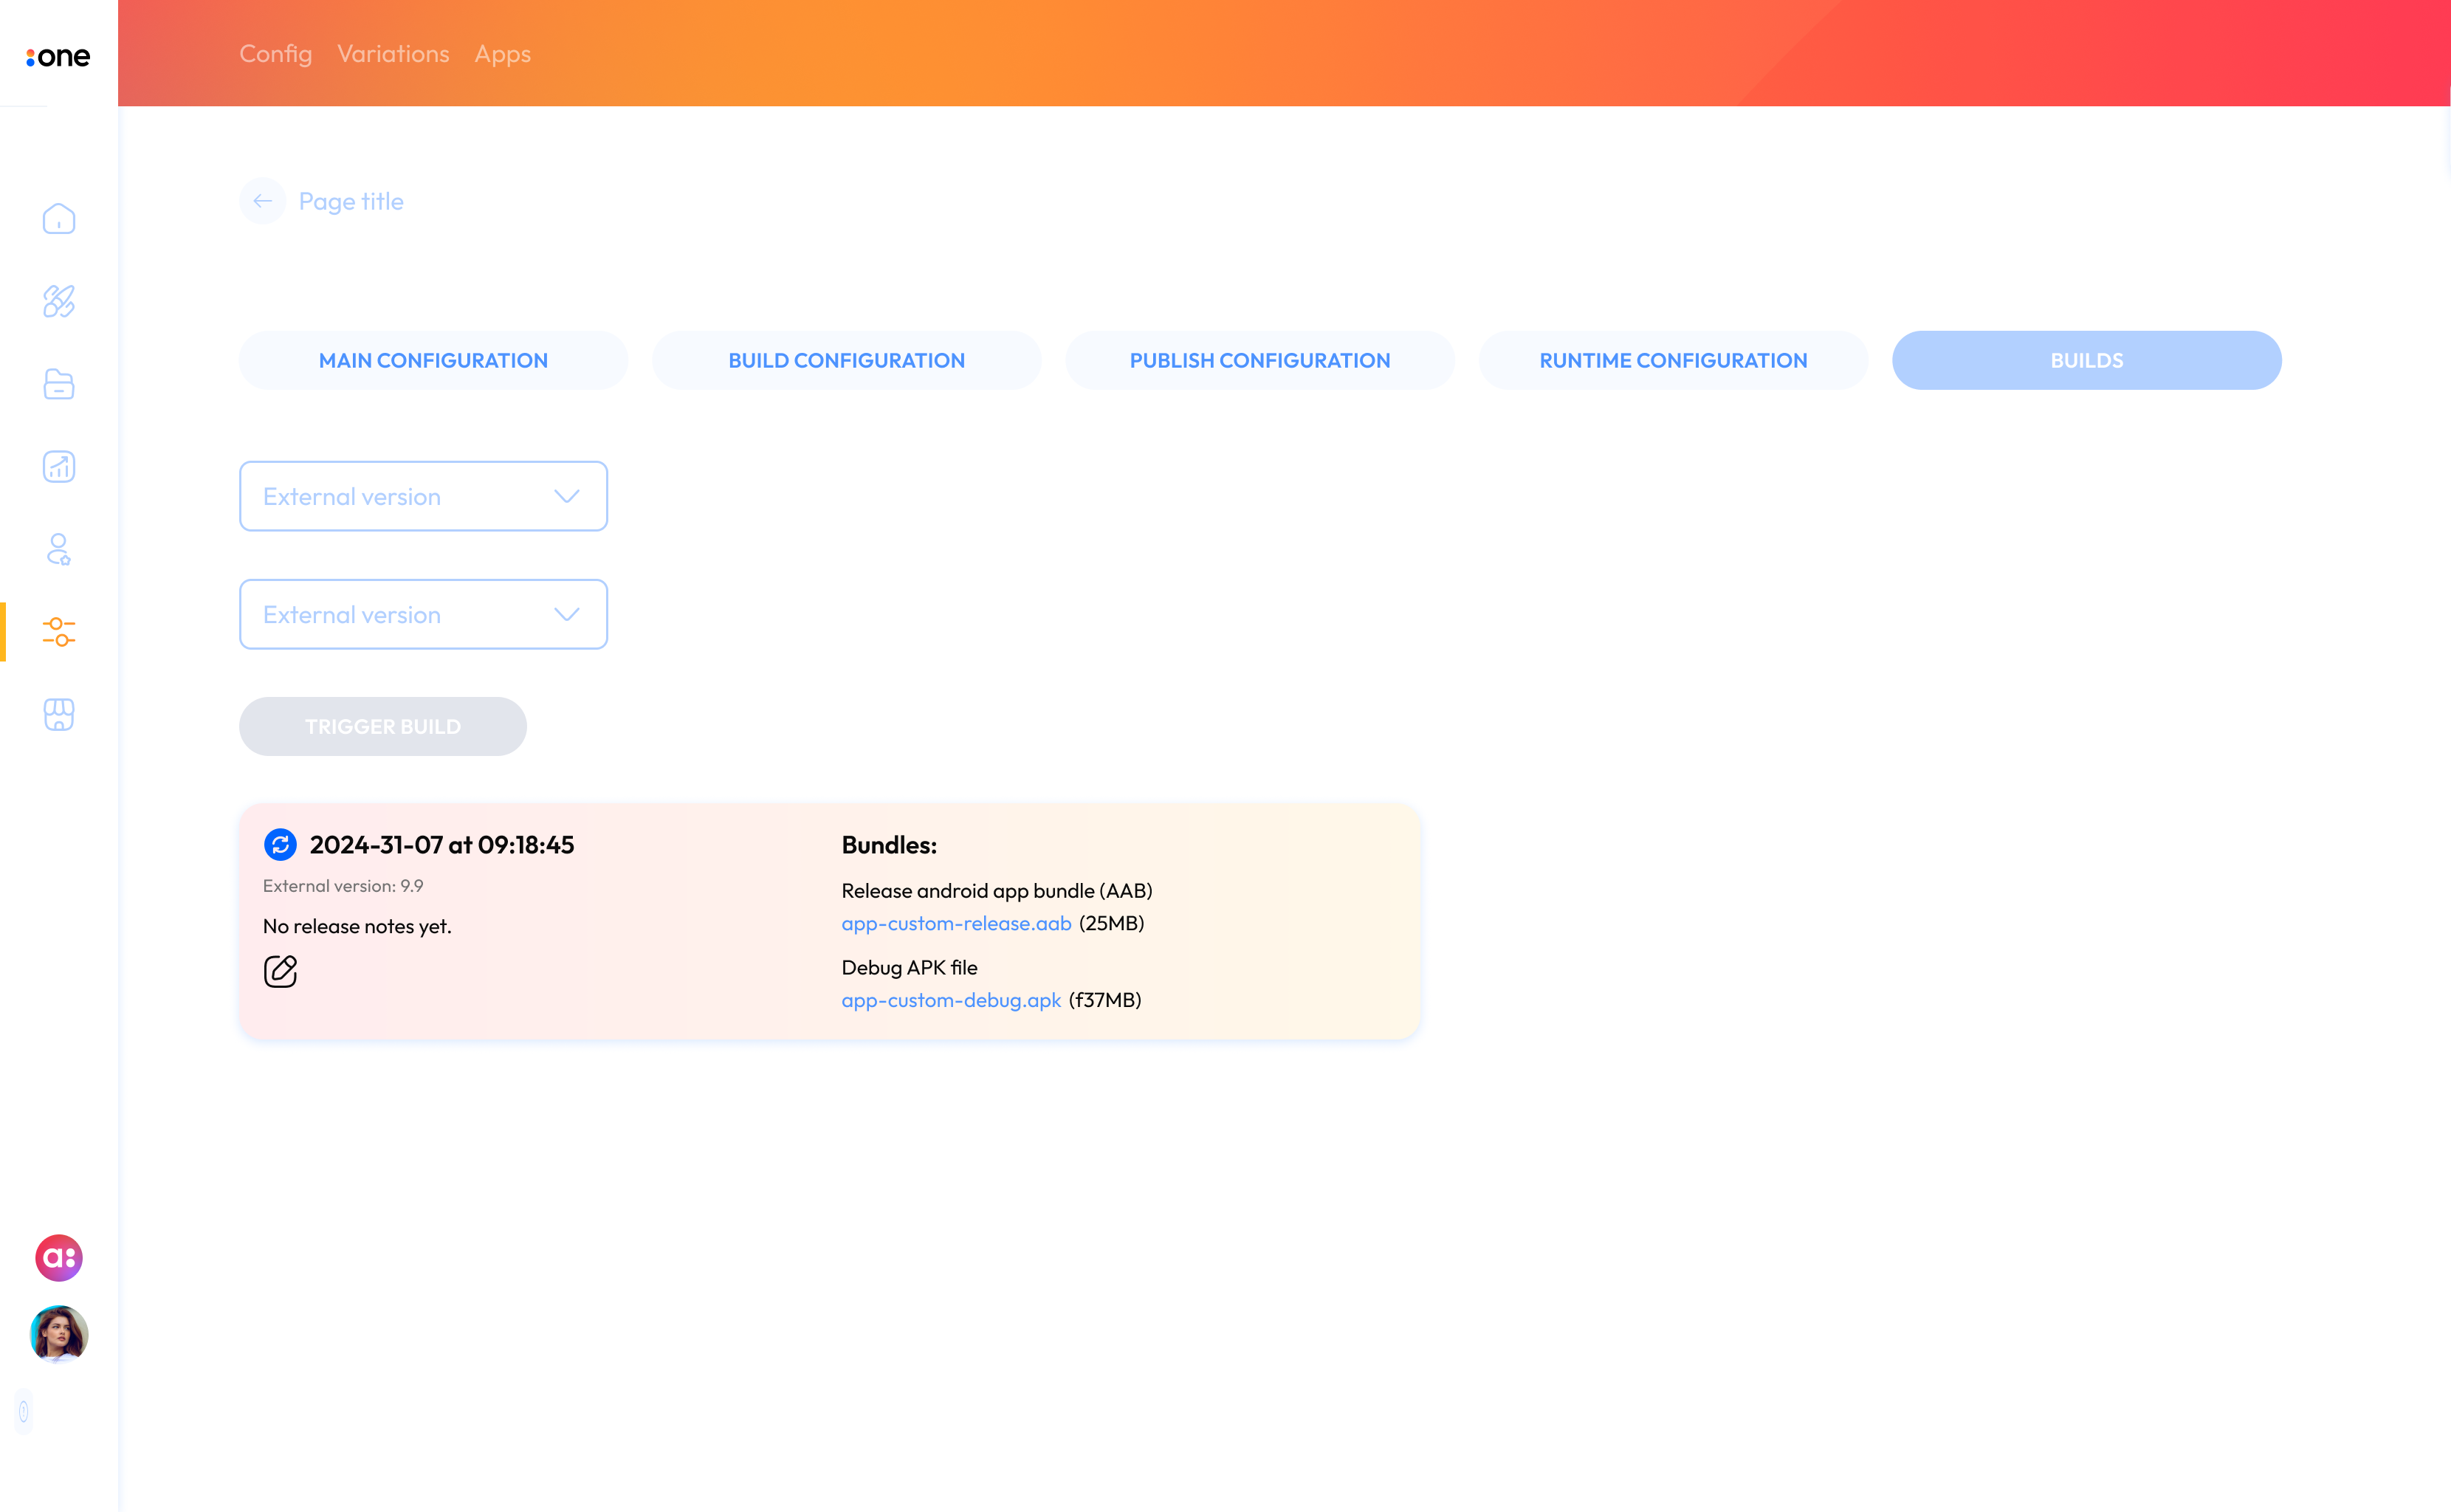Viewport: 2451px width, 1512px height.
Task: Click the one logo in sidebar
Action: point(58,57)
